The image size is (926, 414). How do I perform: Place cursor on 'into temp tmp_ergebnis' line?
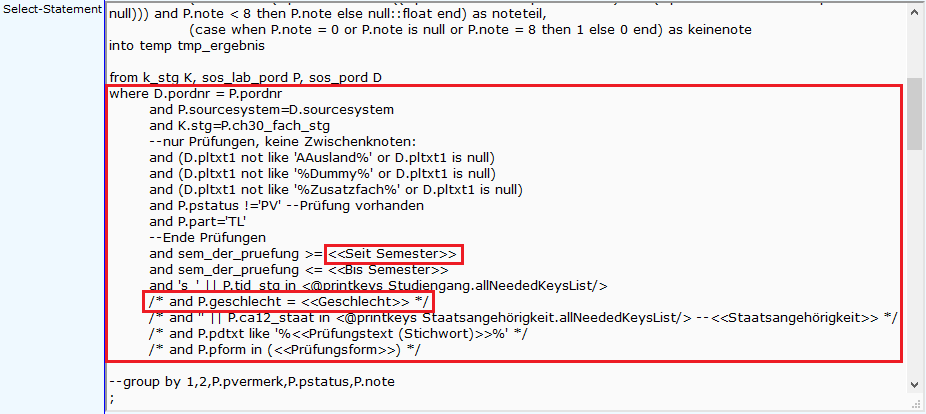(187, 45)
